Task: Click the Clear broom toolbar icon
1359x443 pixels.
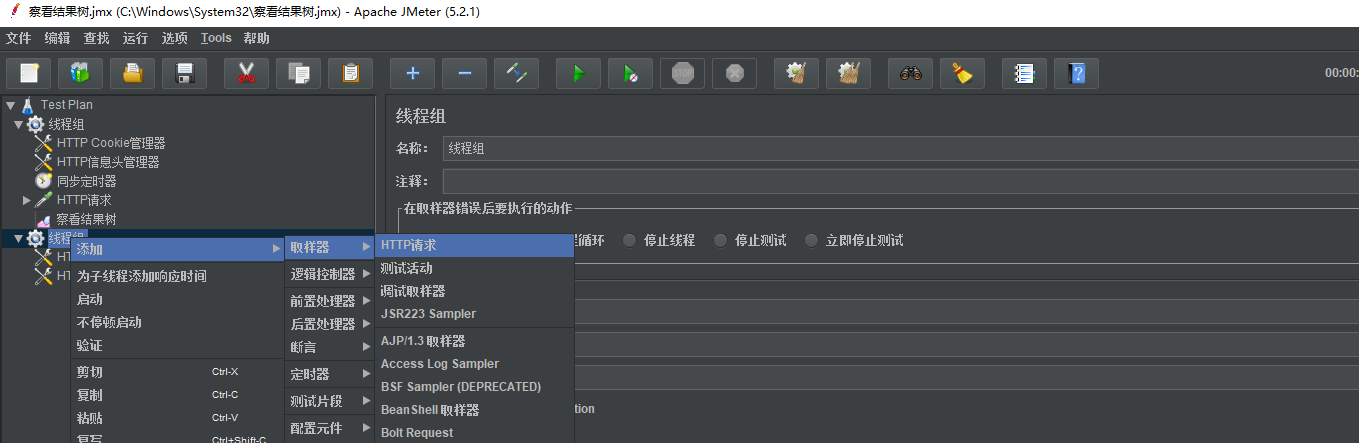Action: point(796,73)
